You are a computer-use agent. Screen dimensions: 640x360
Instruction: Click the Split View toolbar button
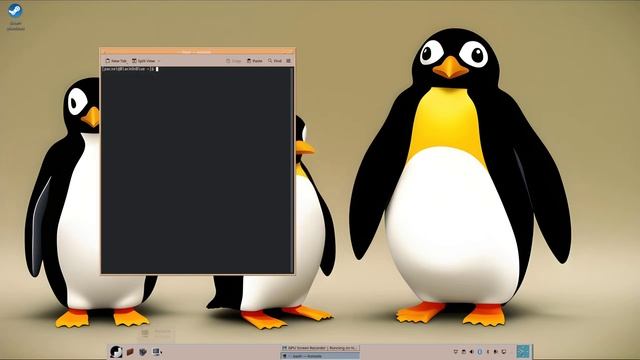[143, 61]
